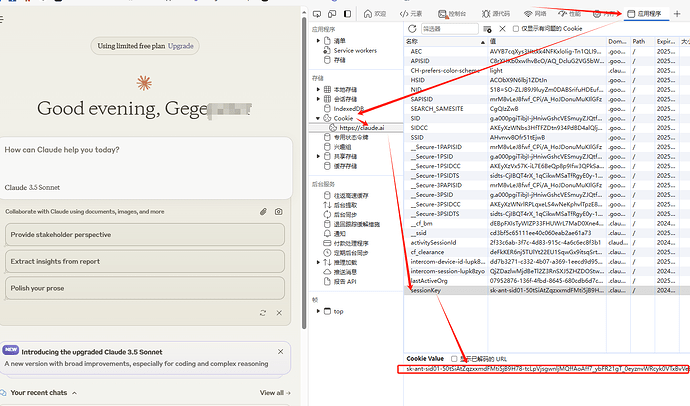Select 定期后台同步 periodic sync clock item
Image resolution: width=690 pixels, height=406 pixels.
346,253
